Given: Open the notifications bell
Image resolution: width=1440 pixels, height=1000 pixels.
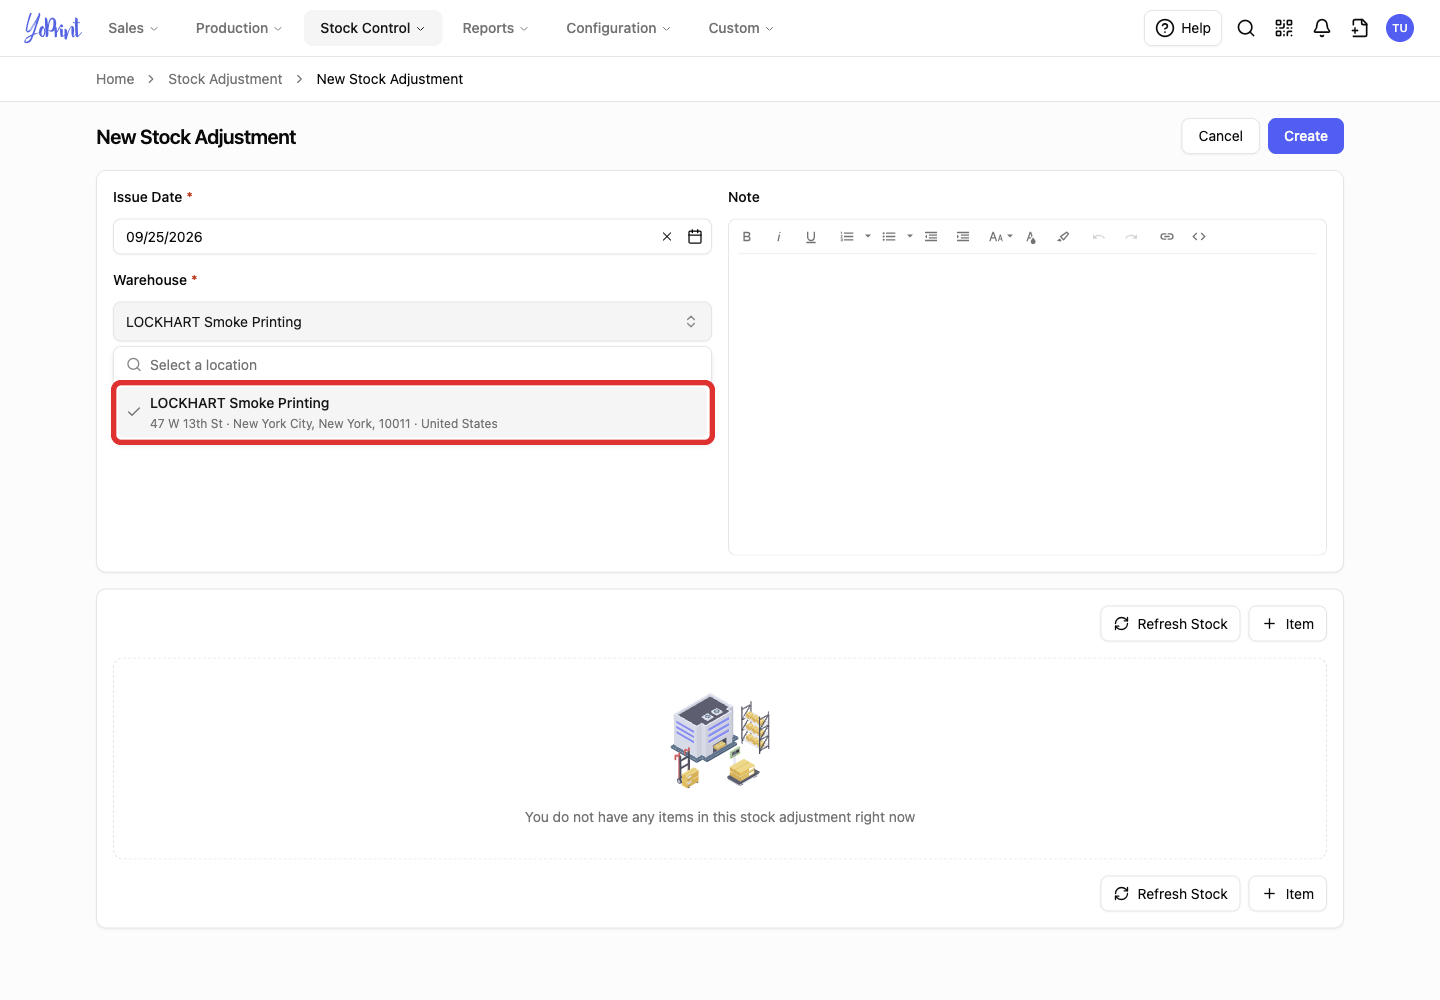Looking at the screenshot, I should 1322,28.
